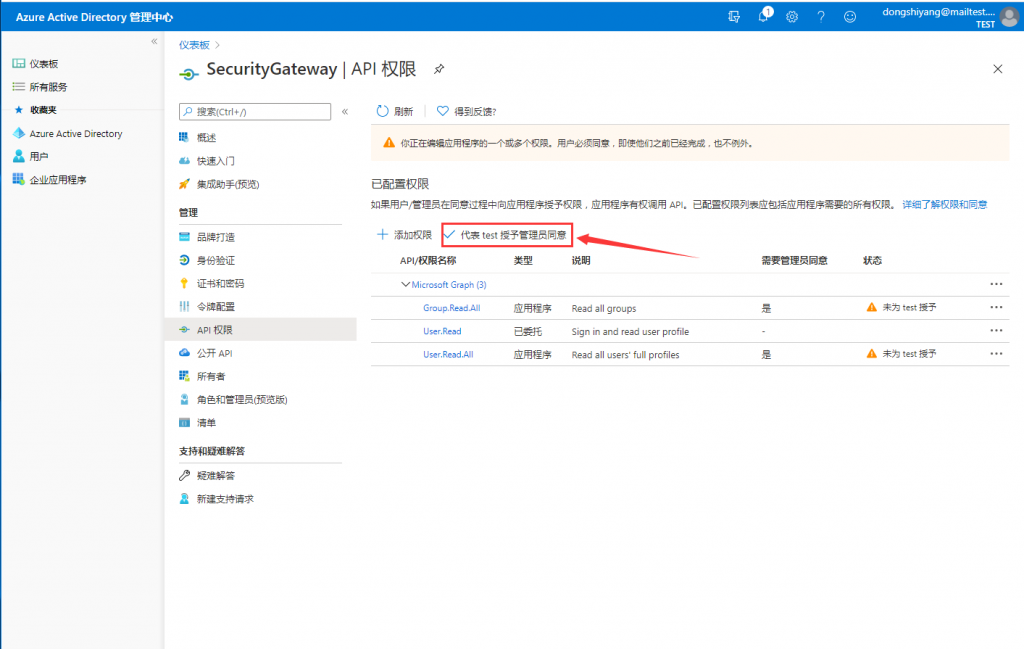
Task: Open more options for User.Read.All row
Action: click(996, 354)
